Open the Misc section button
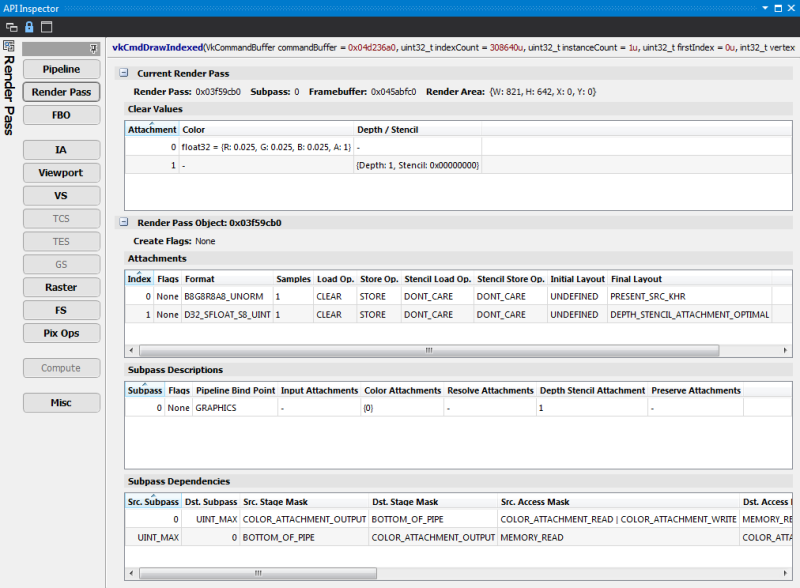The height and width of the screenshot is (588, 800). [61, 403]
